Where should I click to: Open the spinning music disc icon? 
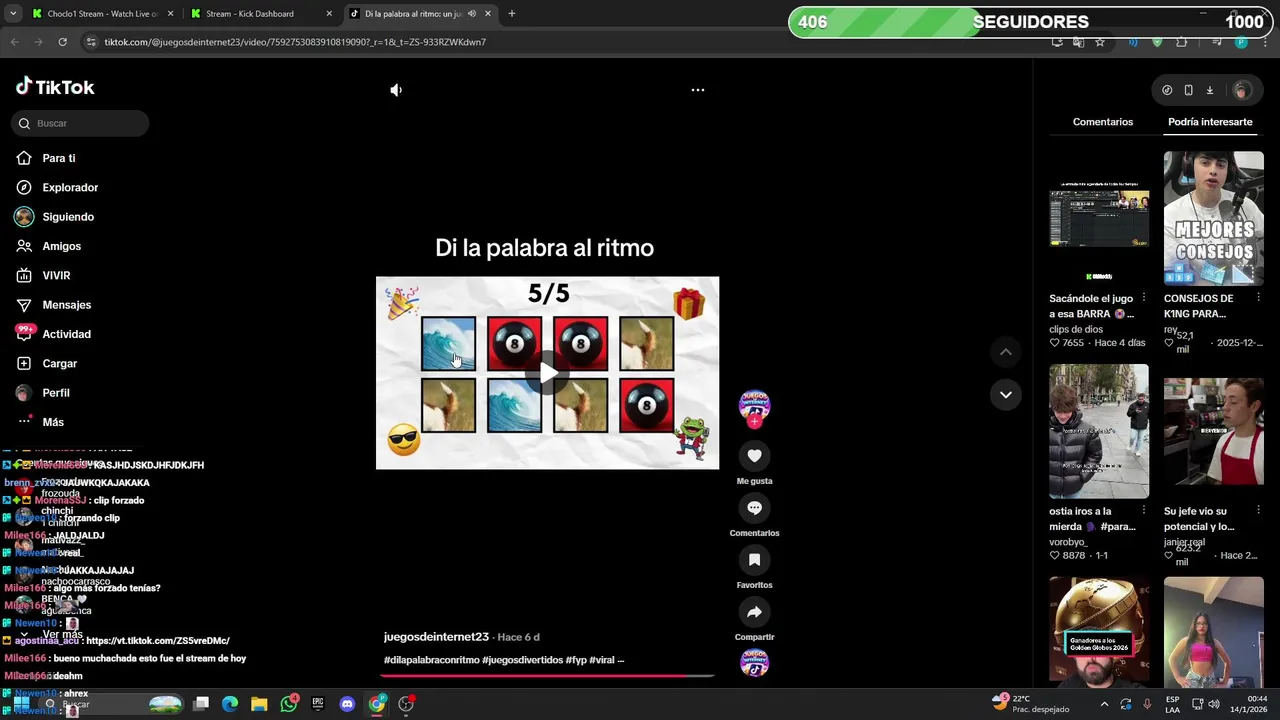click(754, 663)
